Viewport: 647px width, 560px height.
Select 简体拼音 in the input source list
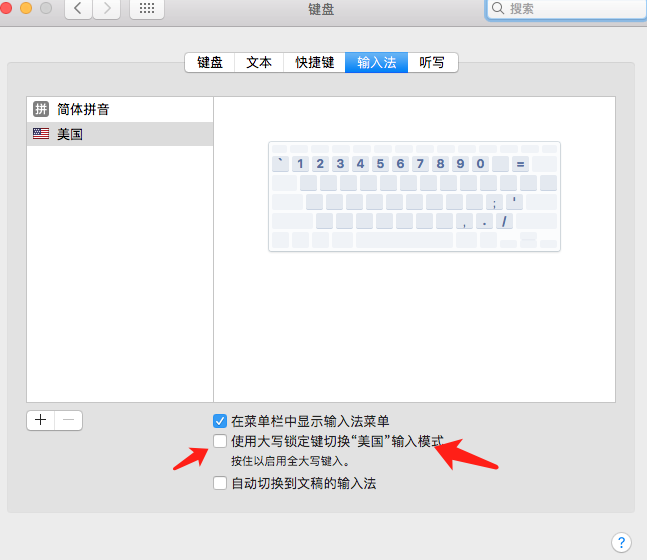tap(120, 109)
